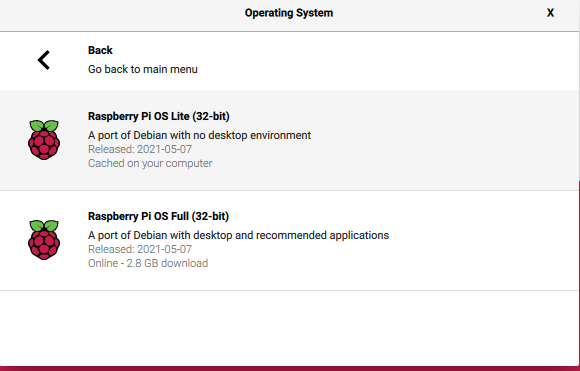The image size is (580, 371).
Task: Click 'Cached on your computer' status line
Action: [150, 163]
